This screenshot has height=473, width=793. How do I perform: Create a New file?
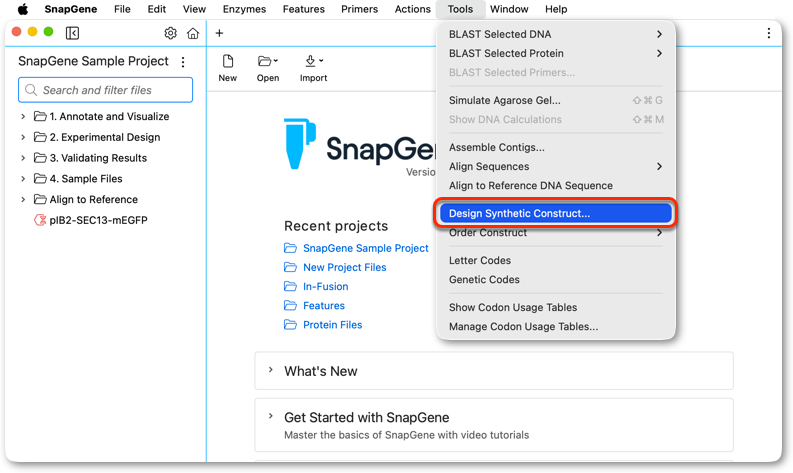tap(228, 68)
